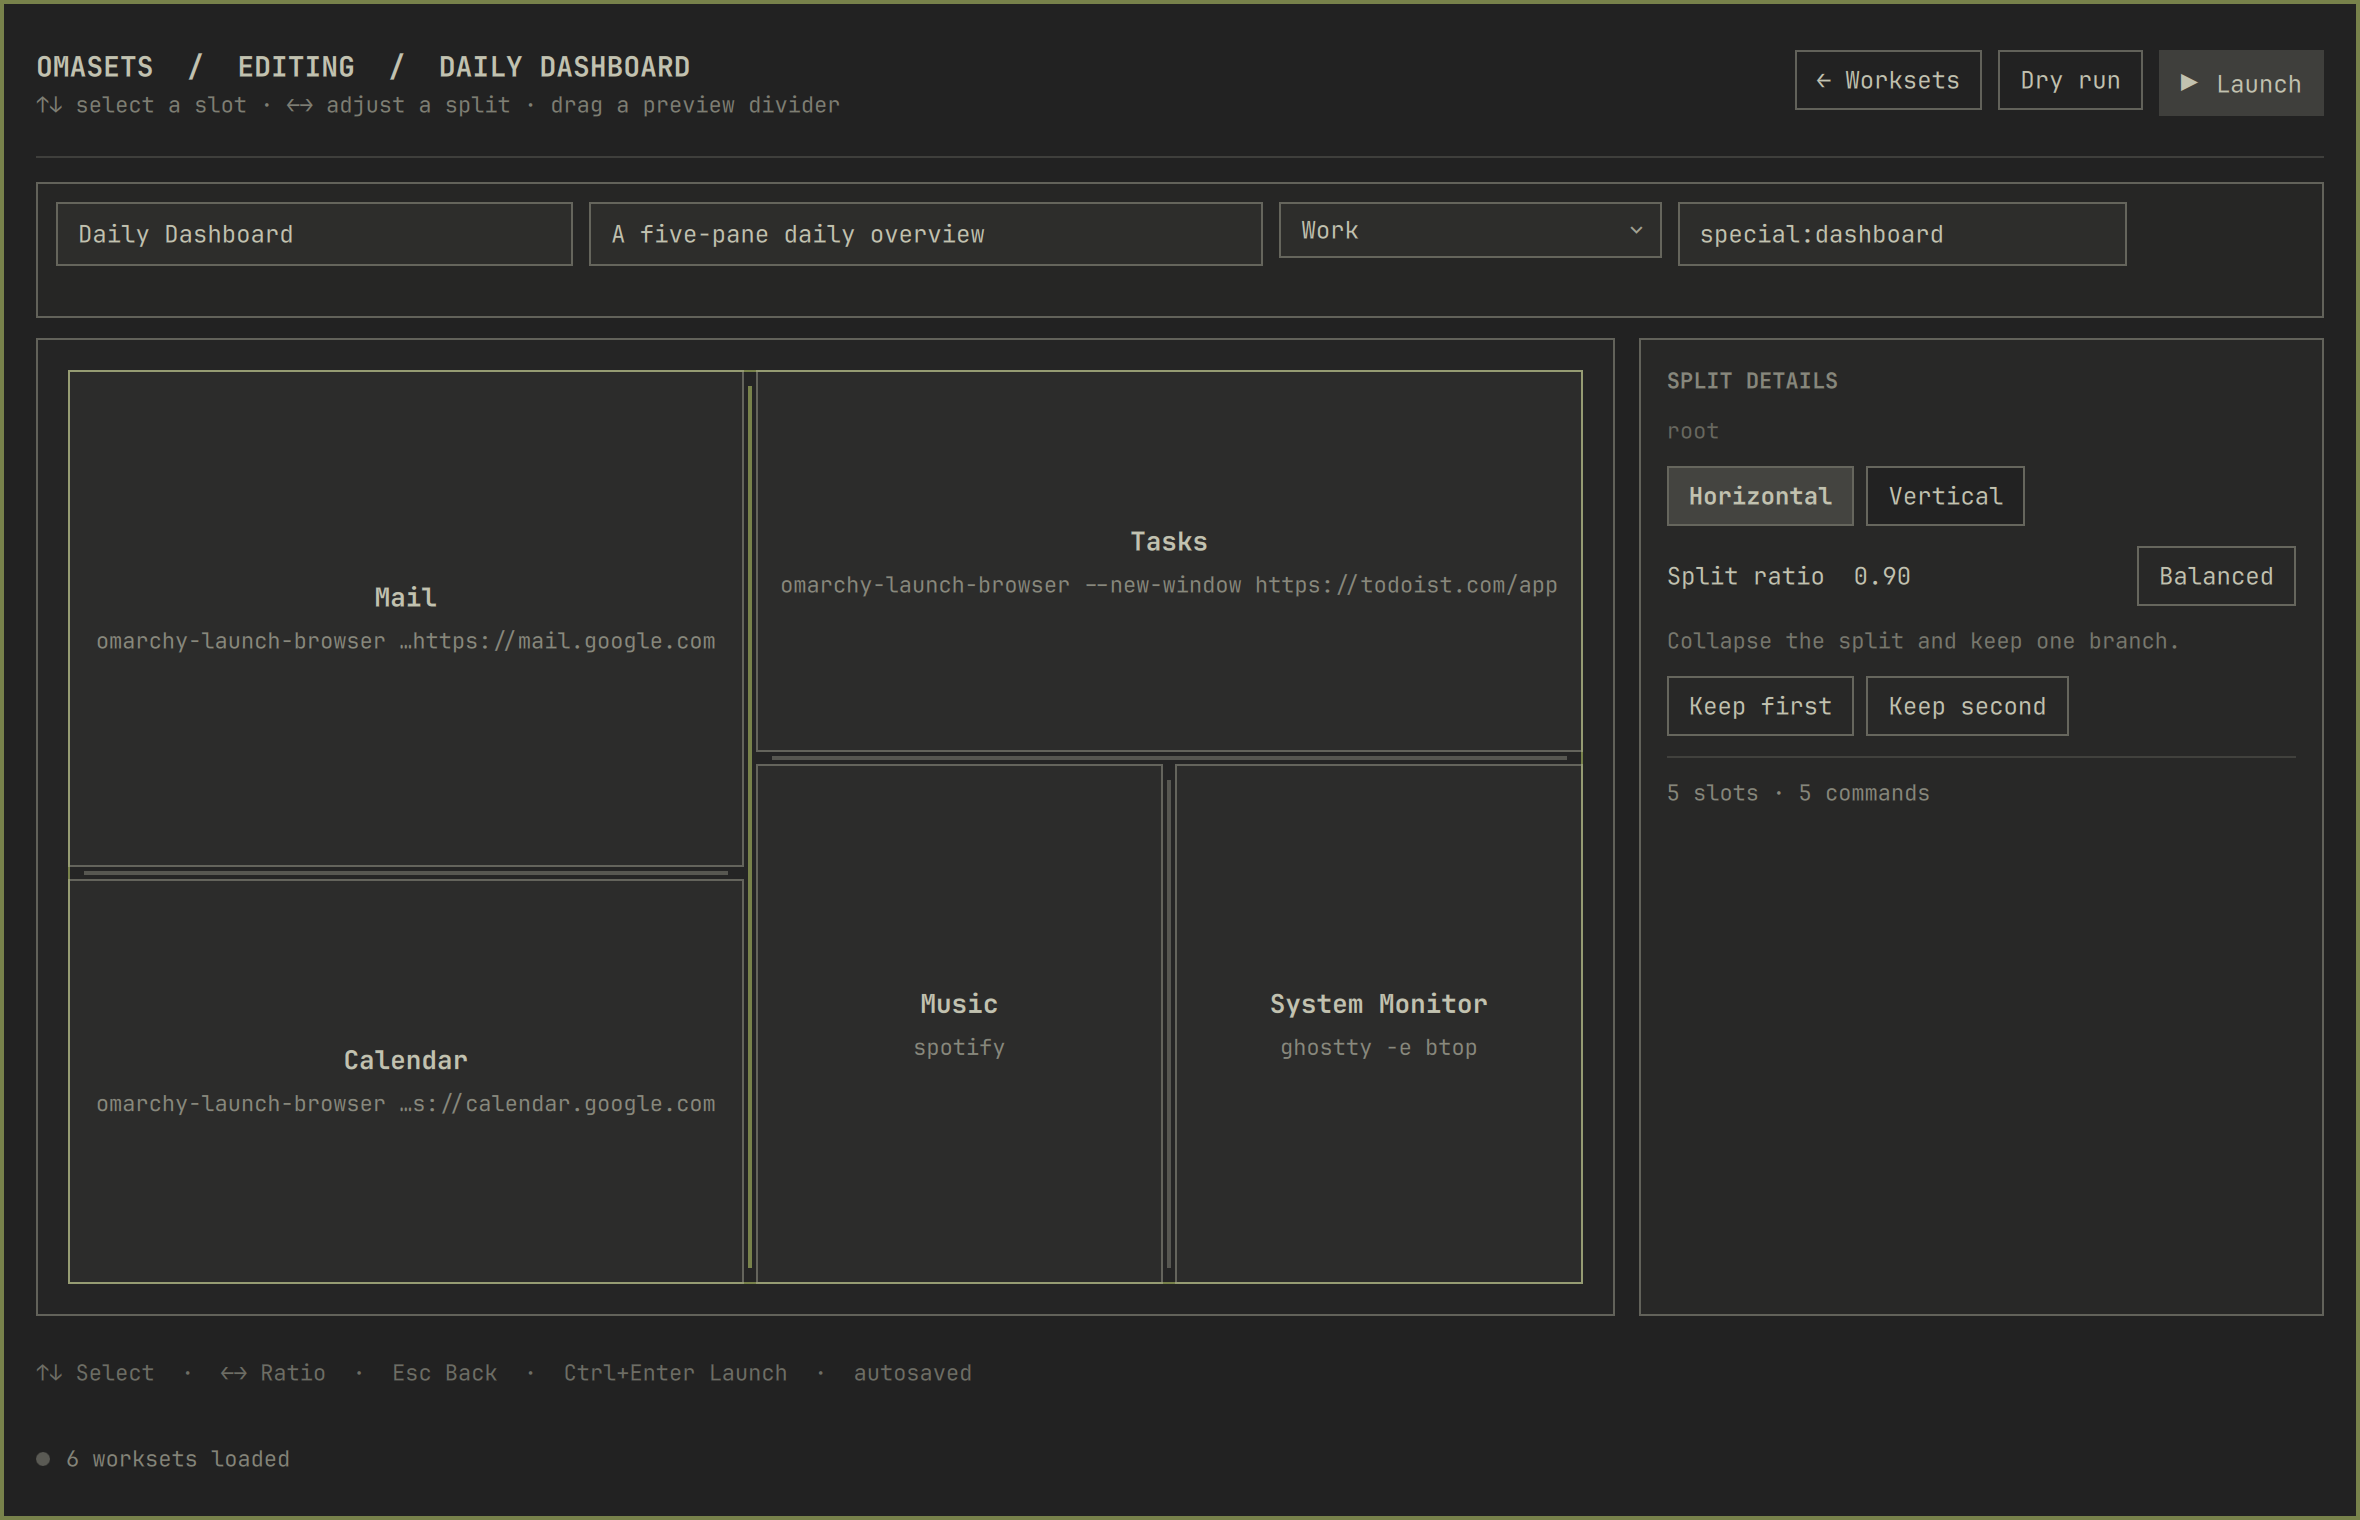Screen dimensions: 2360x1520
Task: Click the OMASETS breadcrumb
Action: tap(95, 67)
